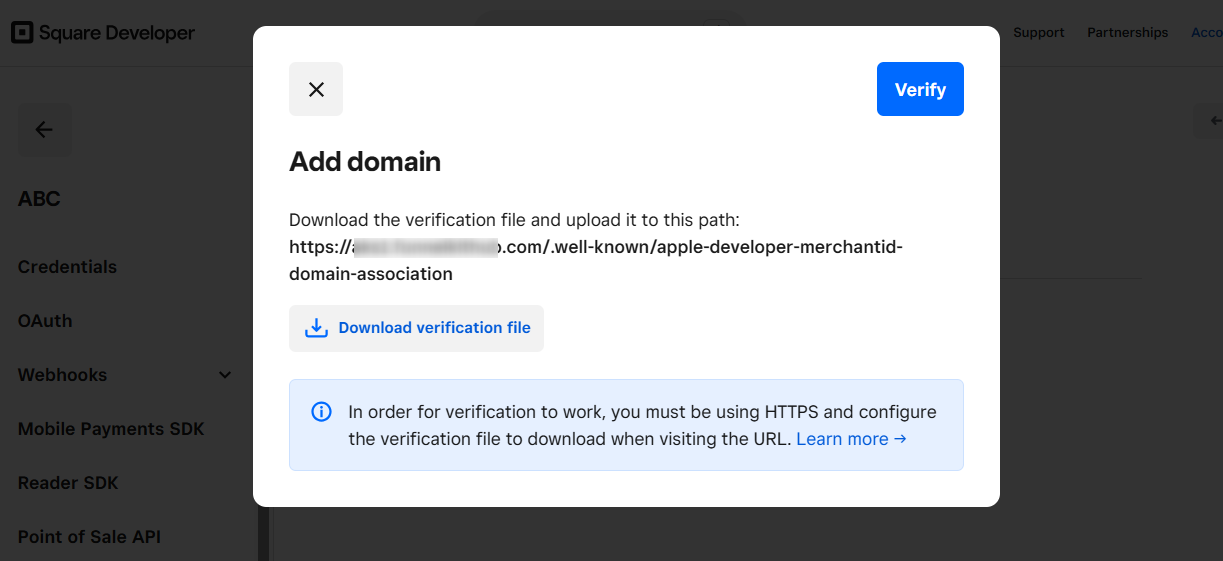
Task: Click the Square Developer logo
Action: click(103, 33)
